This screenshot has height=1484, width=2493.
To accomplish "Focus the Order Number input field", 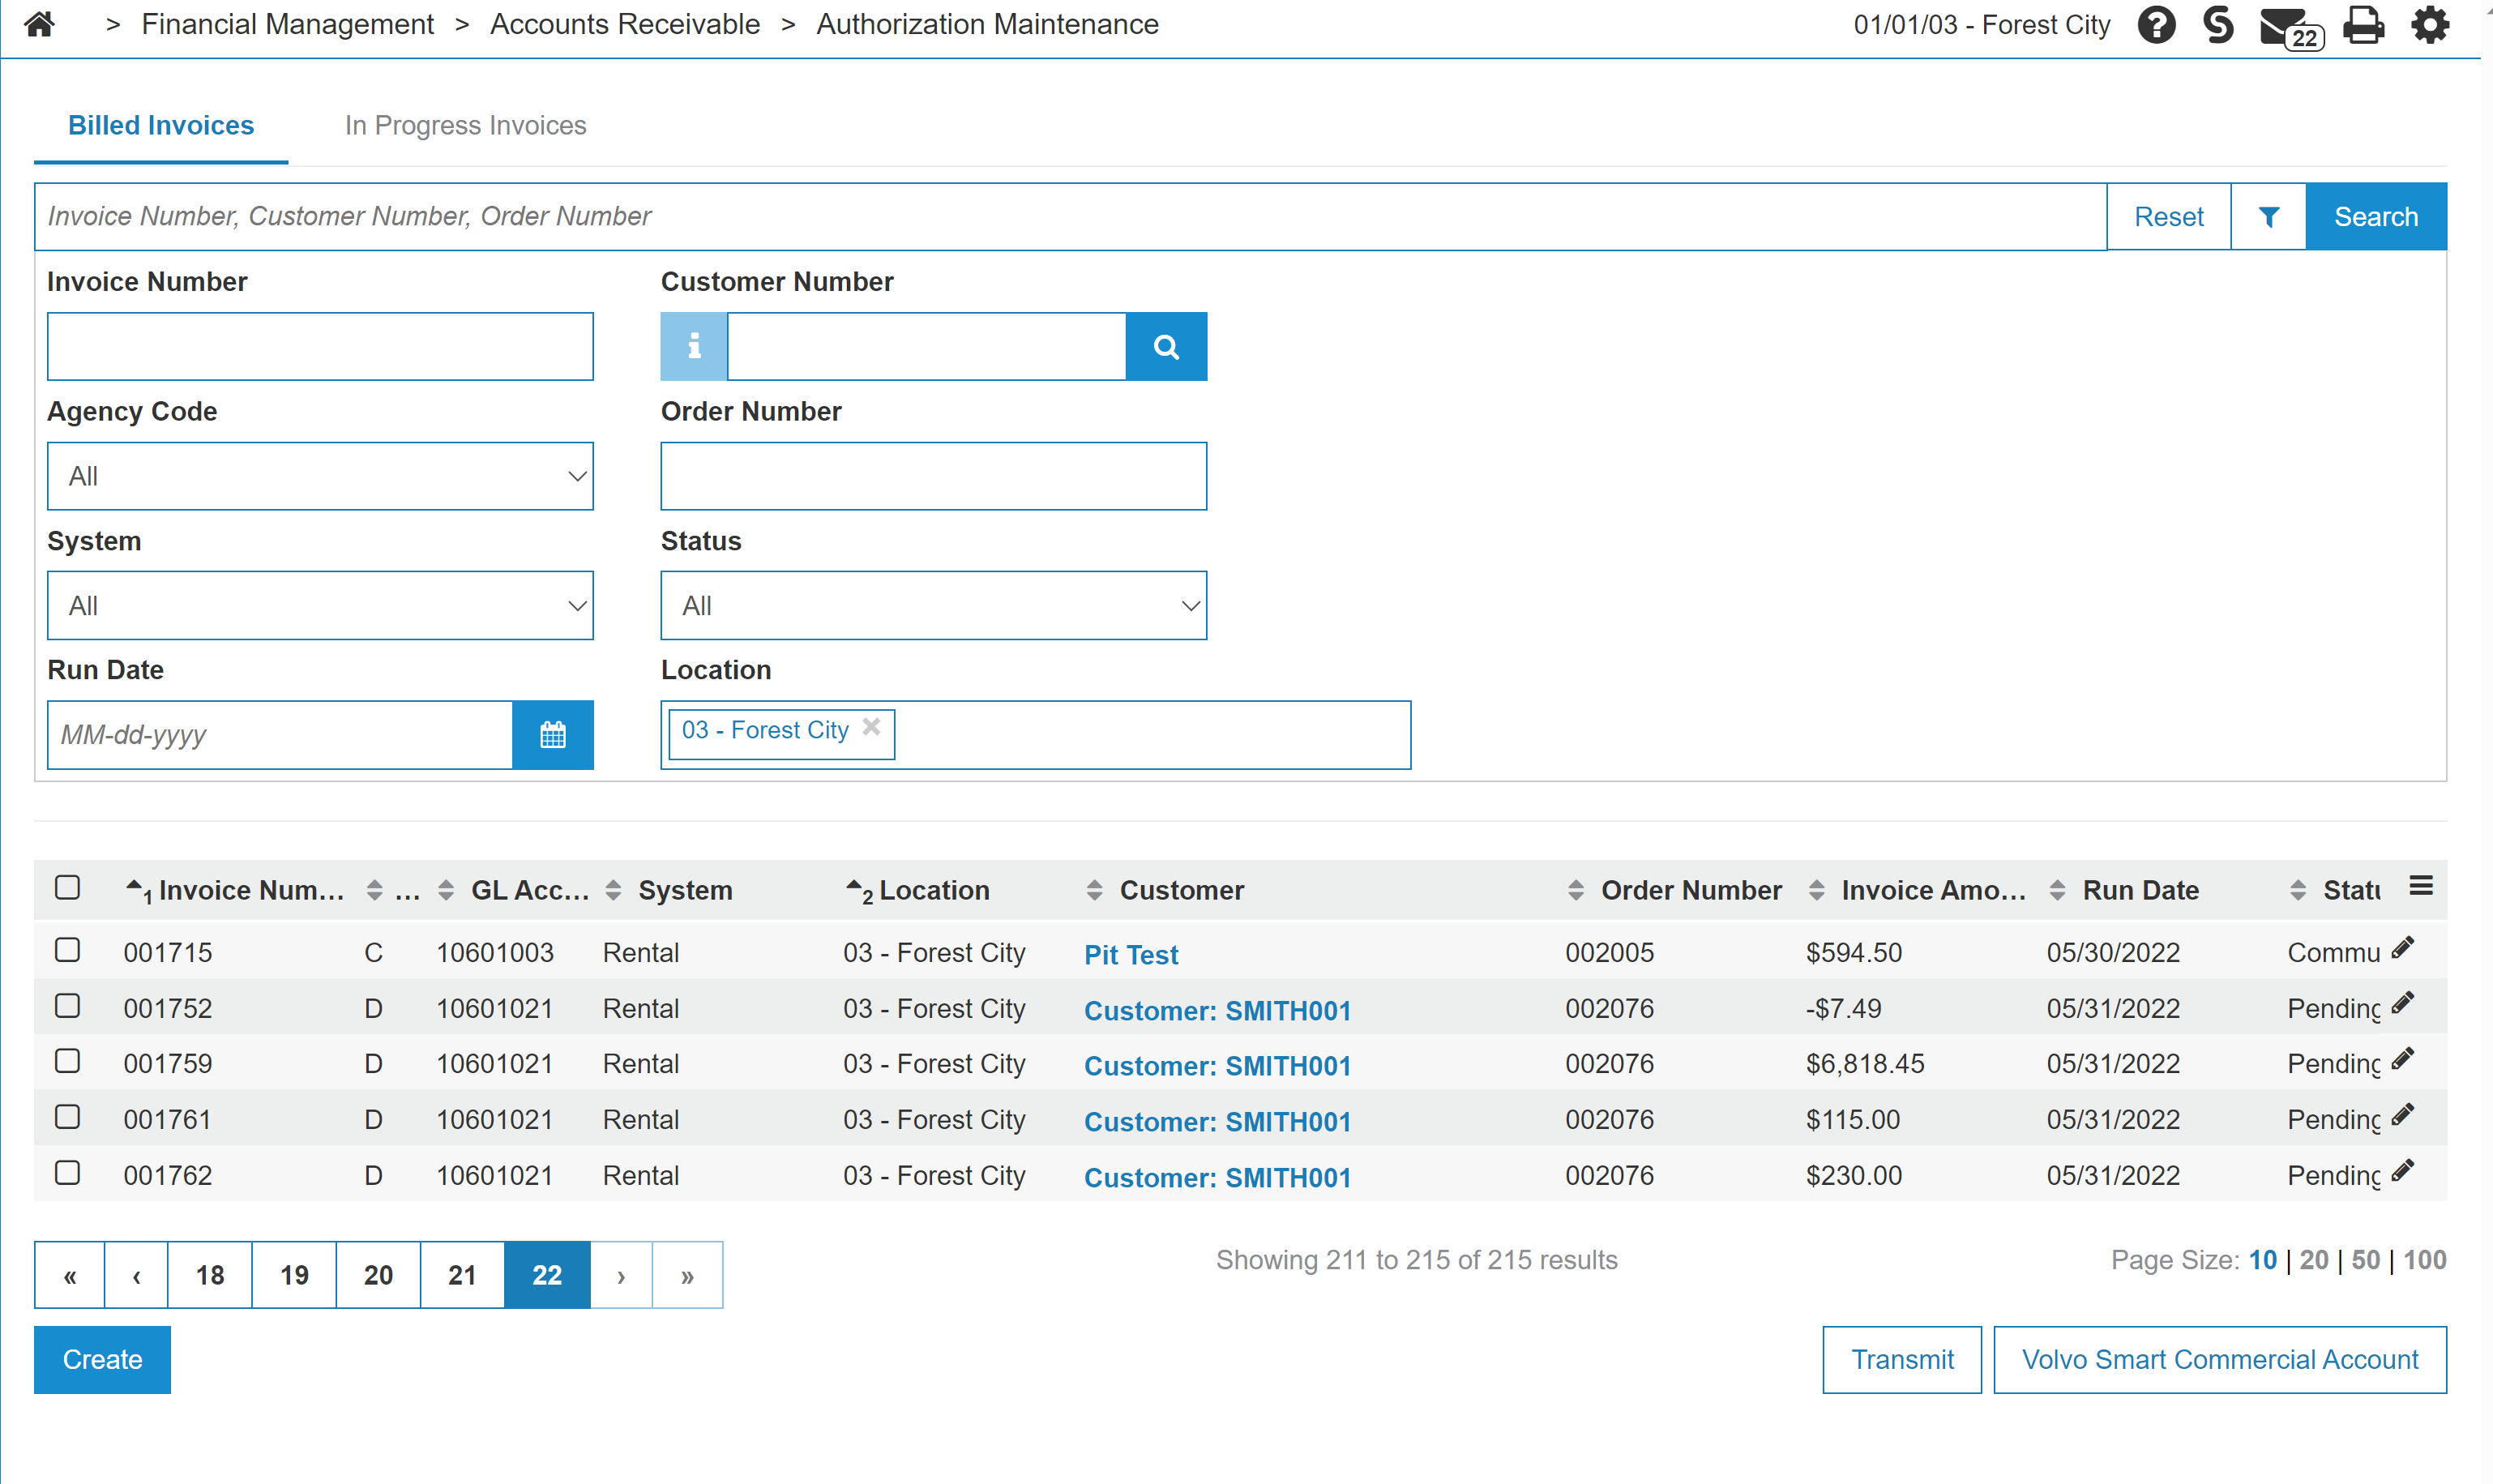I will pyautogui.click(x=933, y=476).
